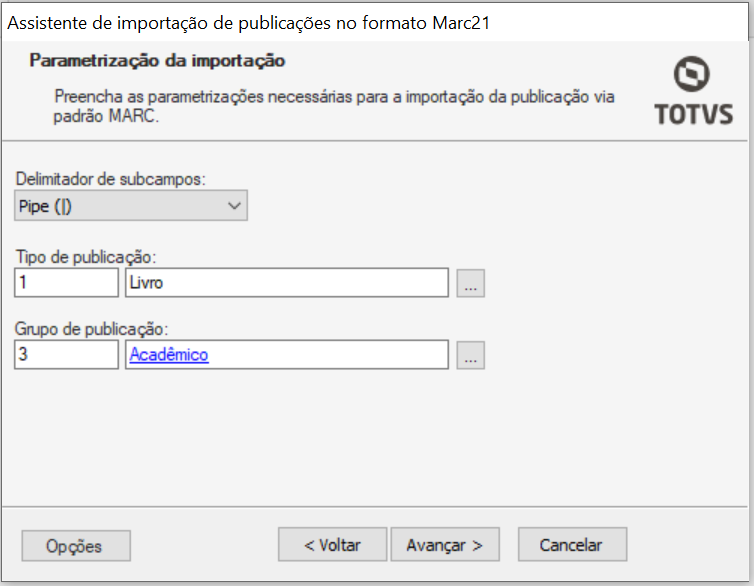This screenshot has width=754, height=586.
Task: Focus the Grupo de publicação code field
Action: click(66, 355)
